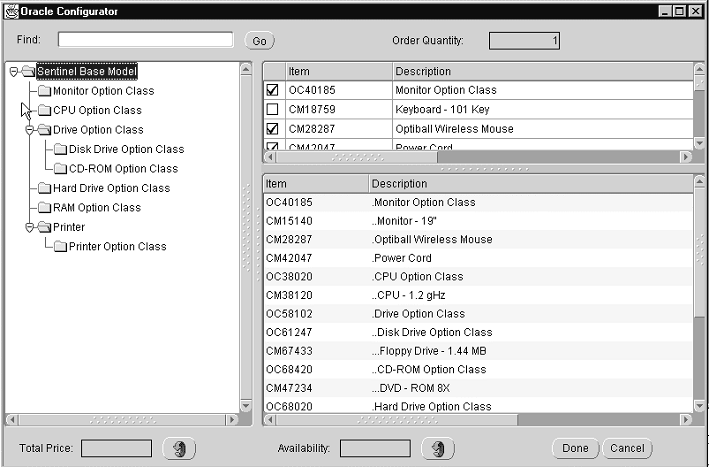
Task: Select Monitor Option Class label in the tree
Action: pyautogui.click(x=104, y=91)
